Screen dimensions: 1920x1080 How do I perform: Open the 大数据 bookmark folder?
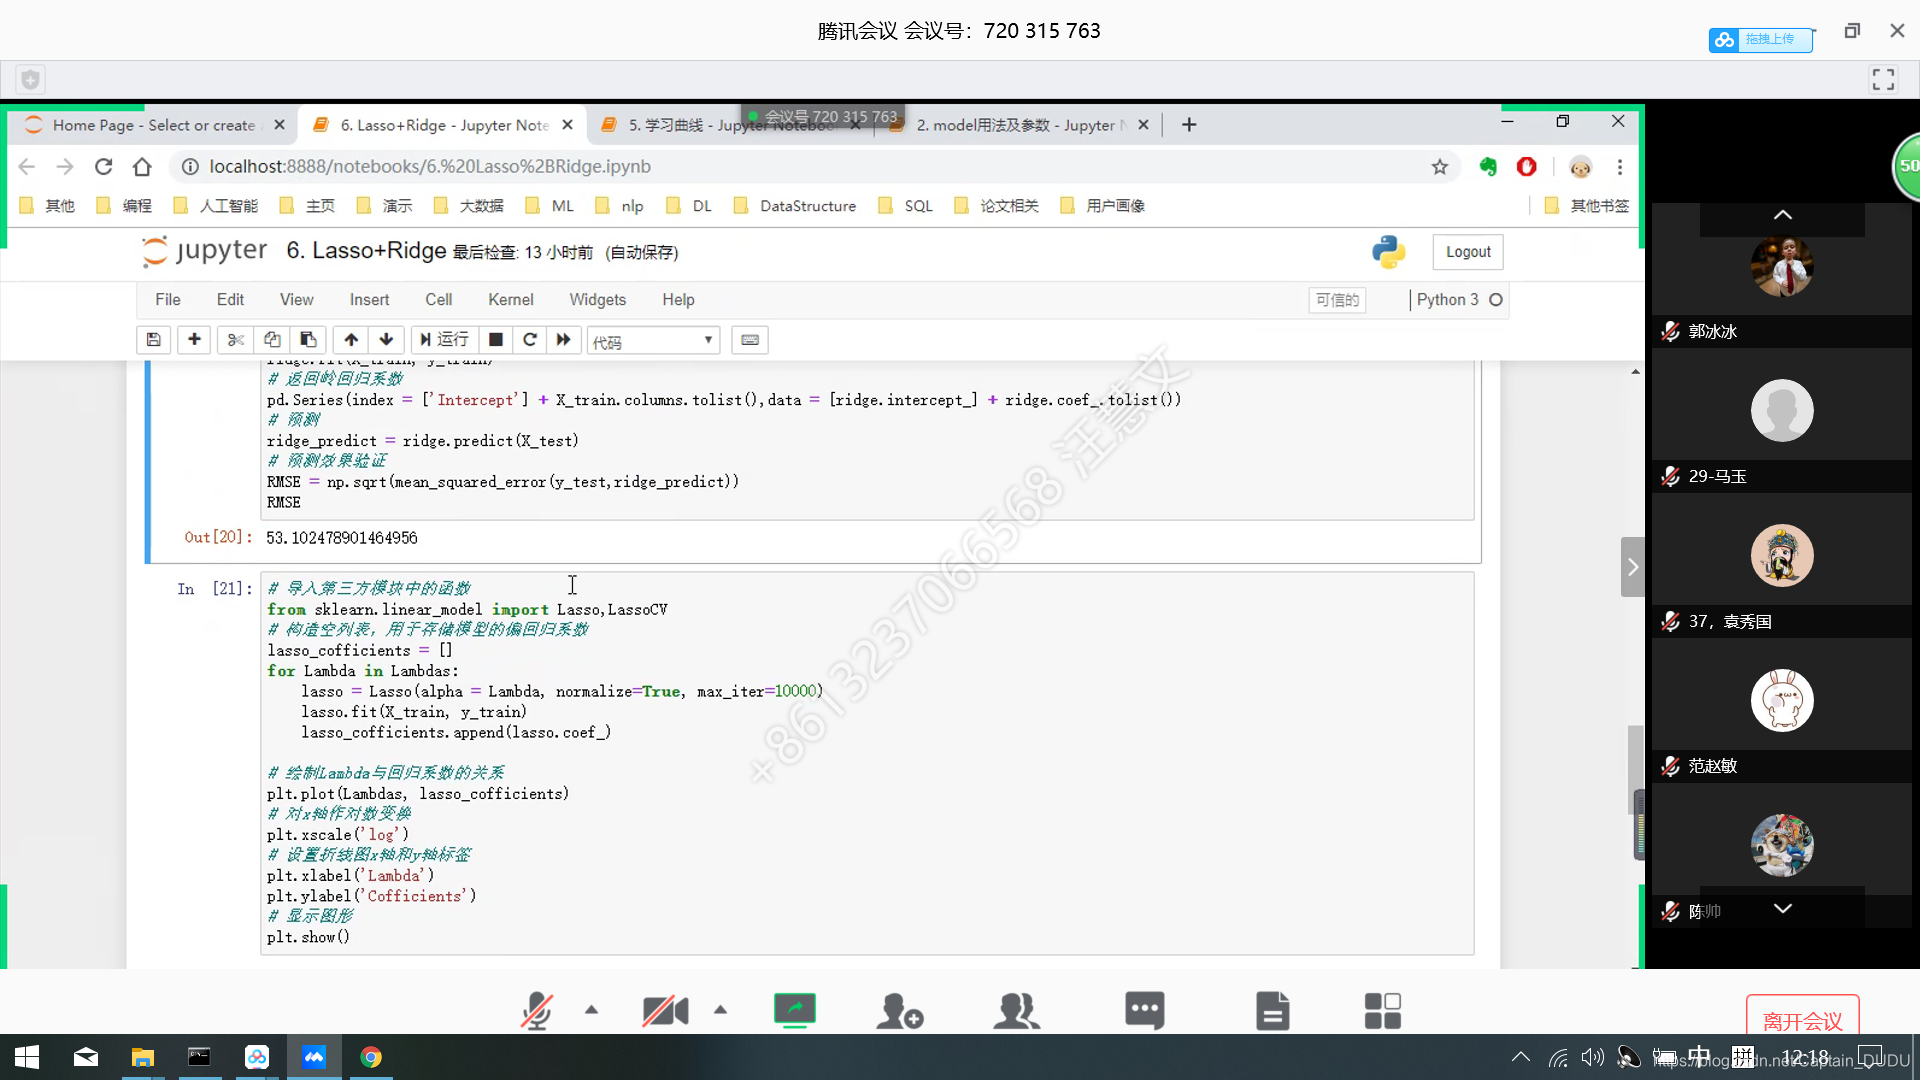click(470, 206)
